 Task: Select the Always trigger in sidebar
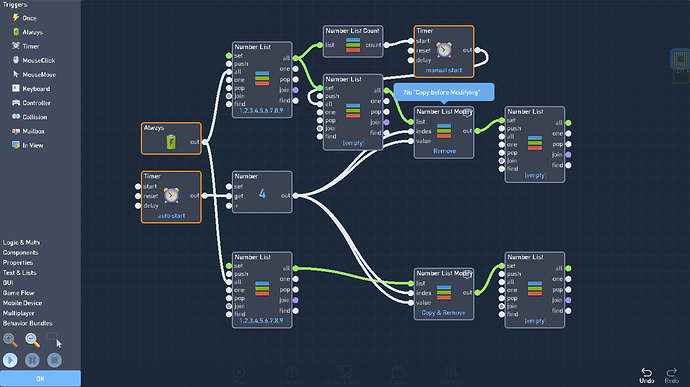point(27,32)
